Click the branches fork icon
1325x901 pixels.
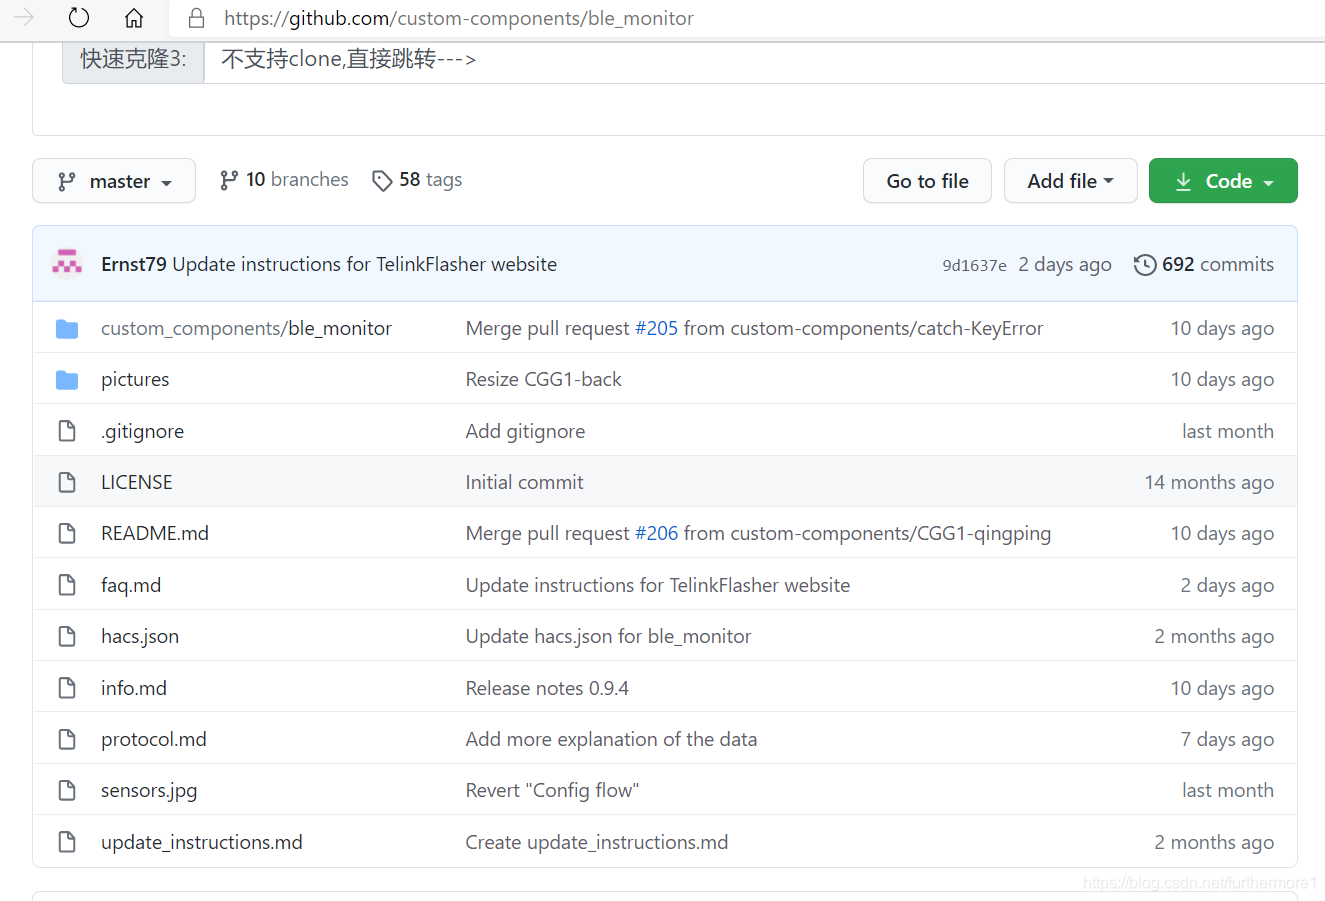pos(229,180)
